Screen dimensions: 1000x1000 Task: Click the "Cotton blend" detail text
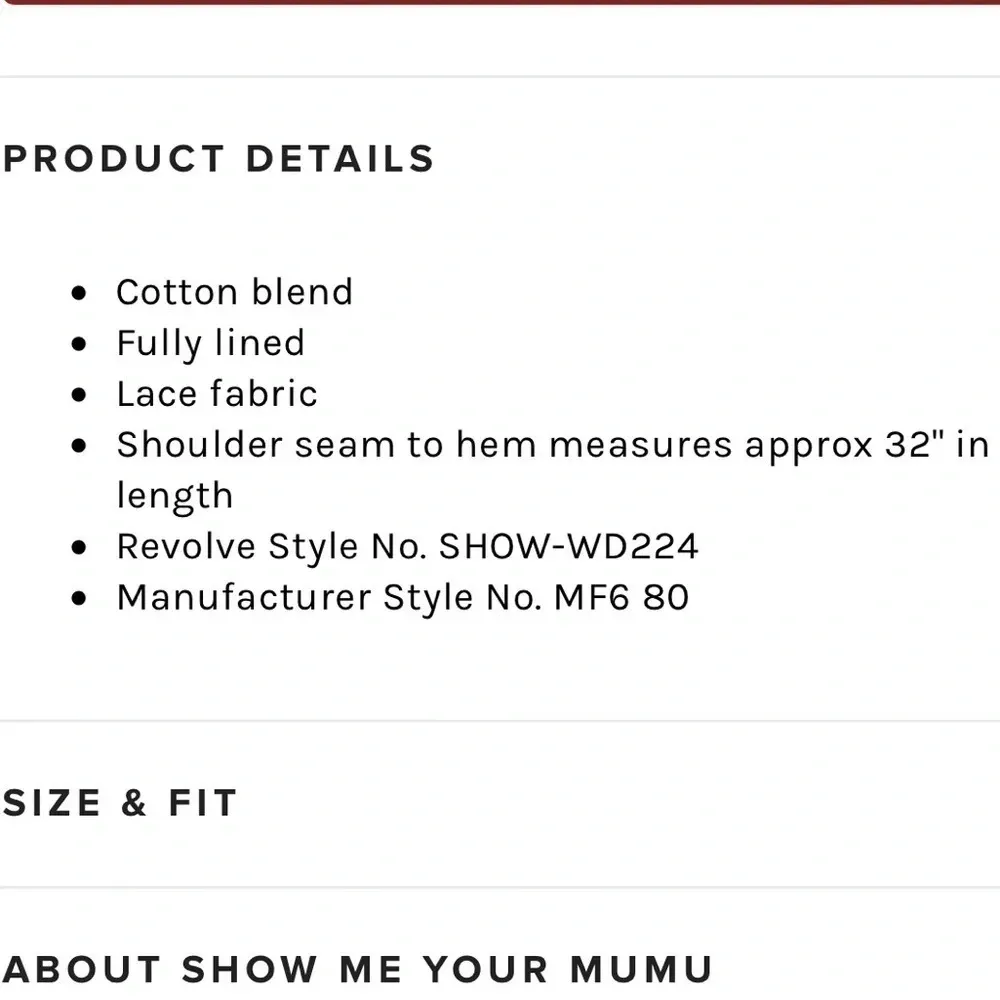(x=235, y=292)
